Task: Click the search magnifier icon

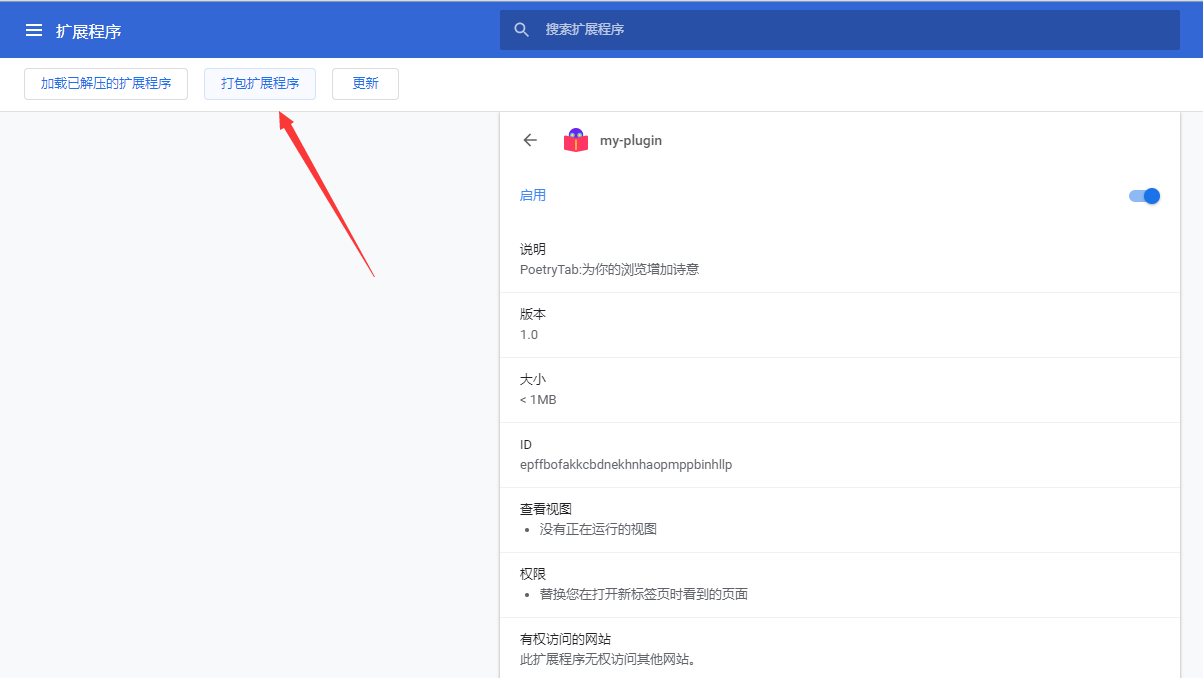Action: click(522, 30)
